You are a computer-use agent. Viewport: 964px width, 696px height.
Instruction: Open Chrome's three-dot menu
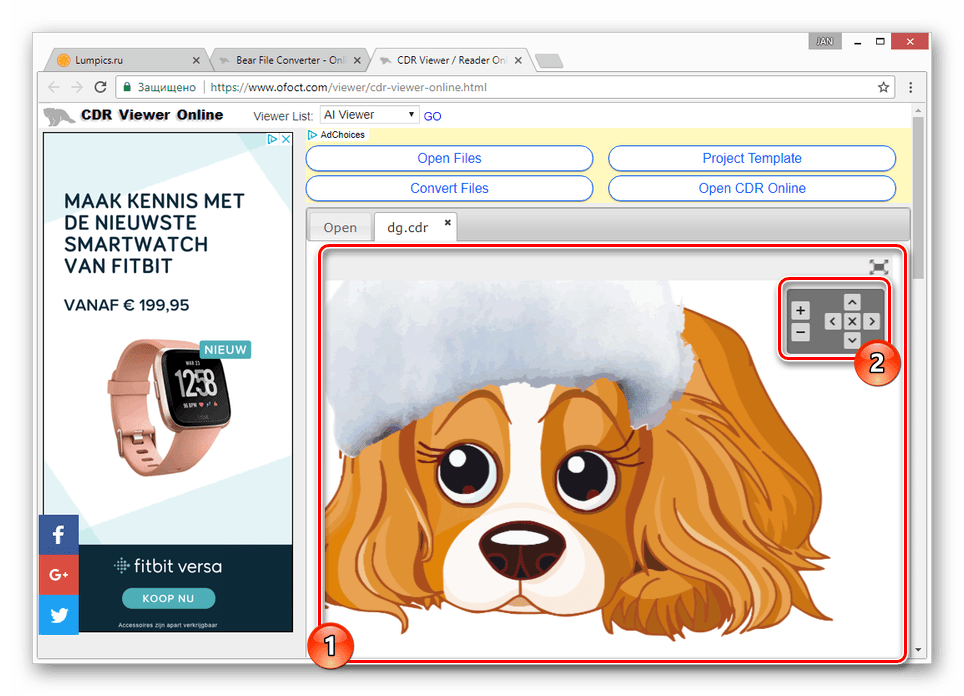click(911, 87)
